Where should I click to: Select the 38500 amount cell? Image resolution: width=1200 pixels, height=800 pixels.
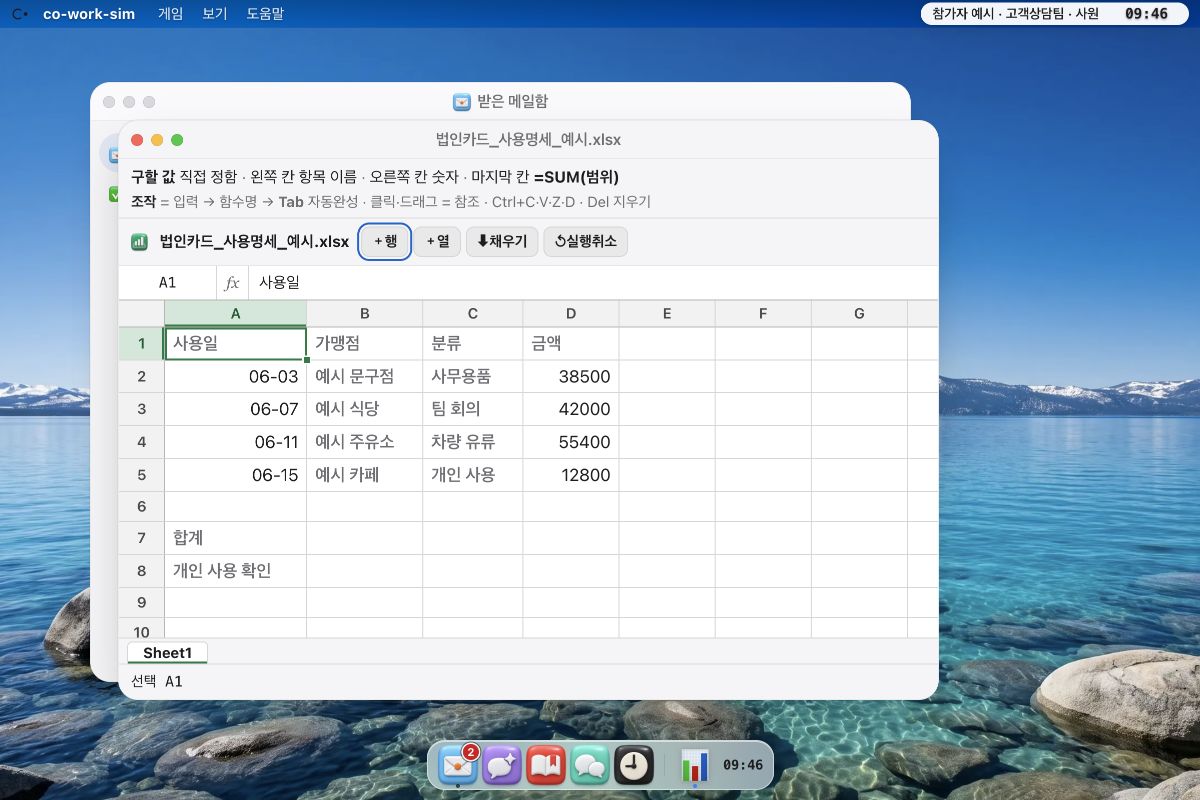point(570,377)
